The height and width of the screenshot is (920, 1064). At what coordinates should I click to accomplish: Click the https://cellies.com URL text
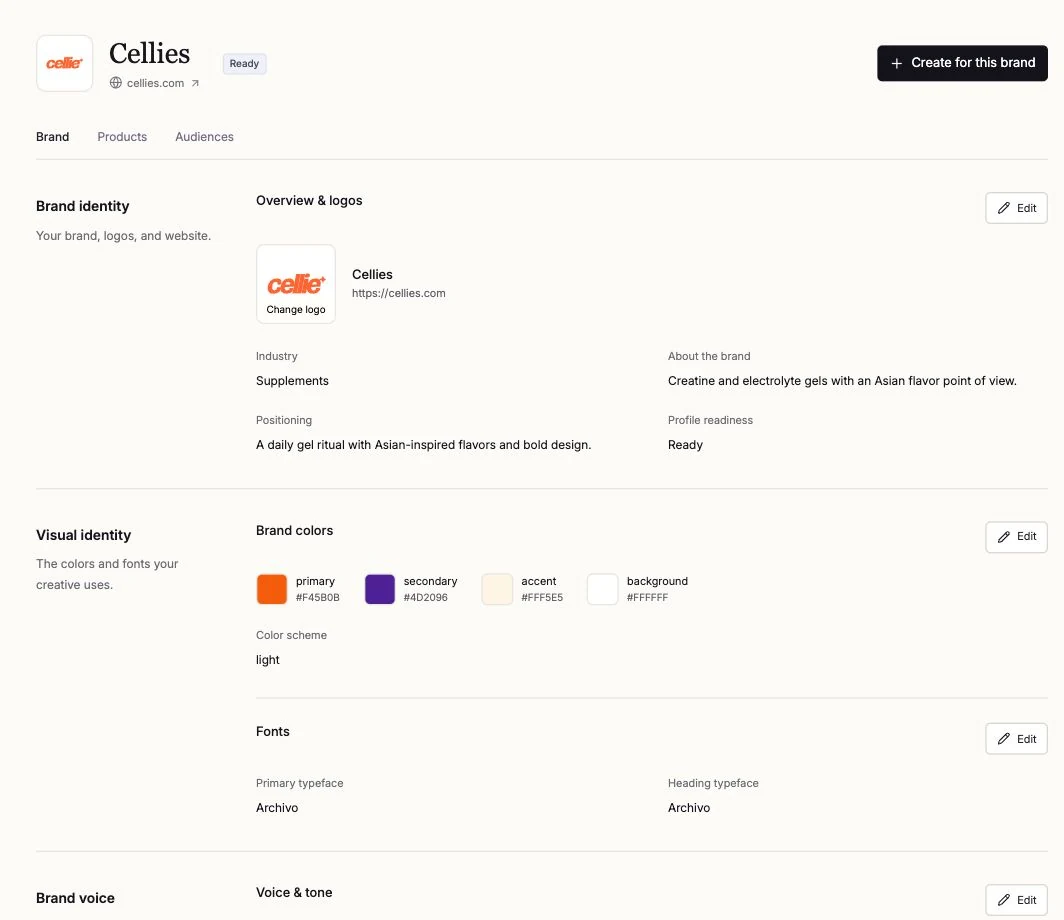click(398, 293)
